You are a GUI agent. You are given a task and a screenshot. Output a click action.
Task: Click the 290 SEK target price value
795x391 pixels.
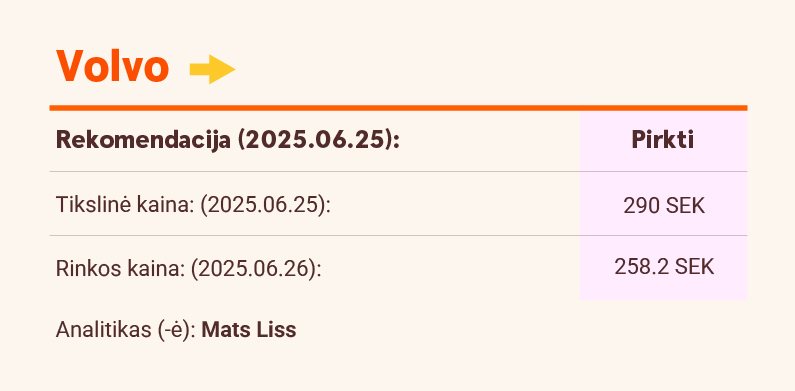tap(664, 206)
